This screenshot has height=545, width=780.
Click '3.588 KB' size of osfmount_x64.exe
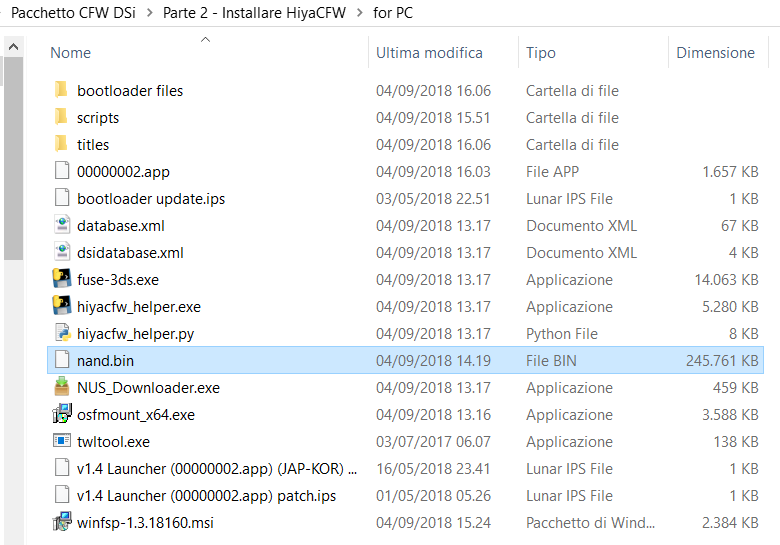pyautogui.click(x=730, y=414)
